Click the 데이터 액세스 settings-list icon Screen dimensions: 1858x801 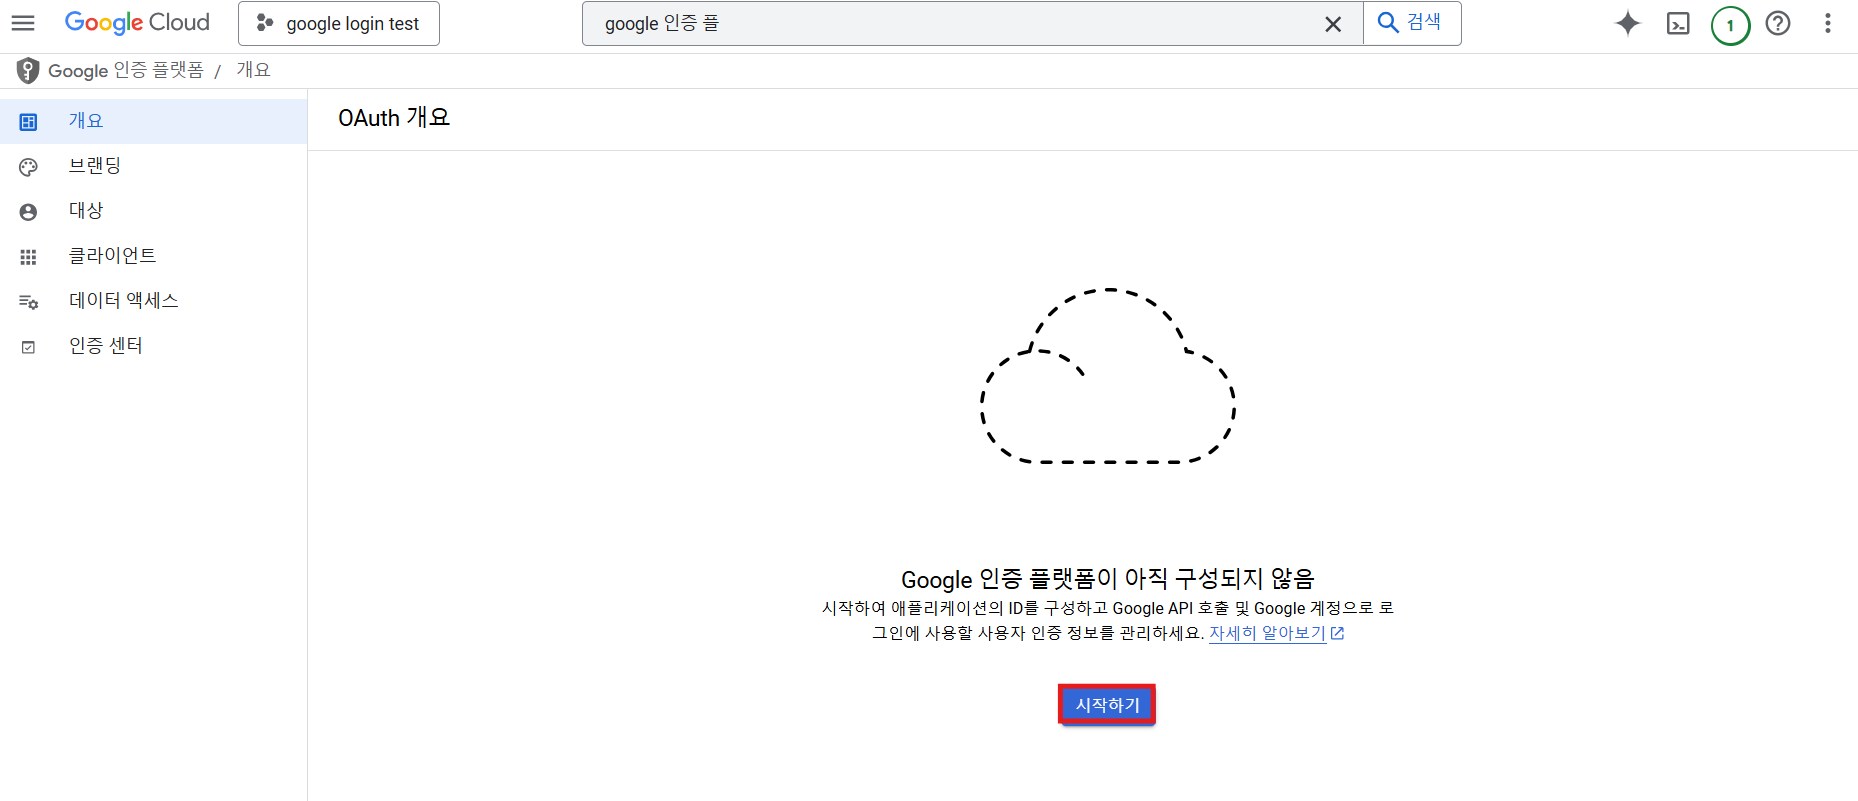(28, 302)
